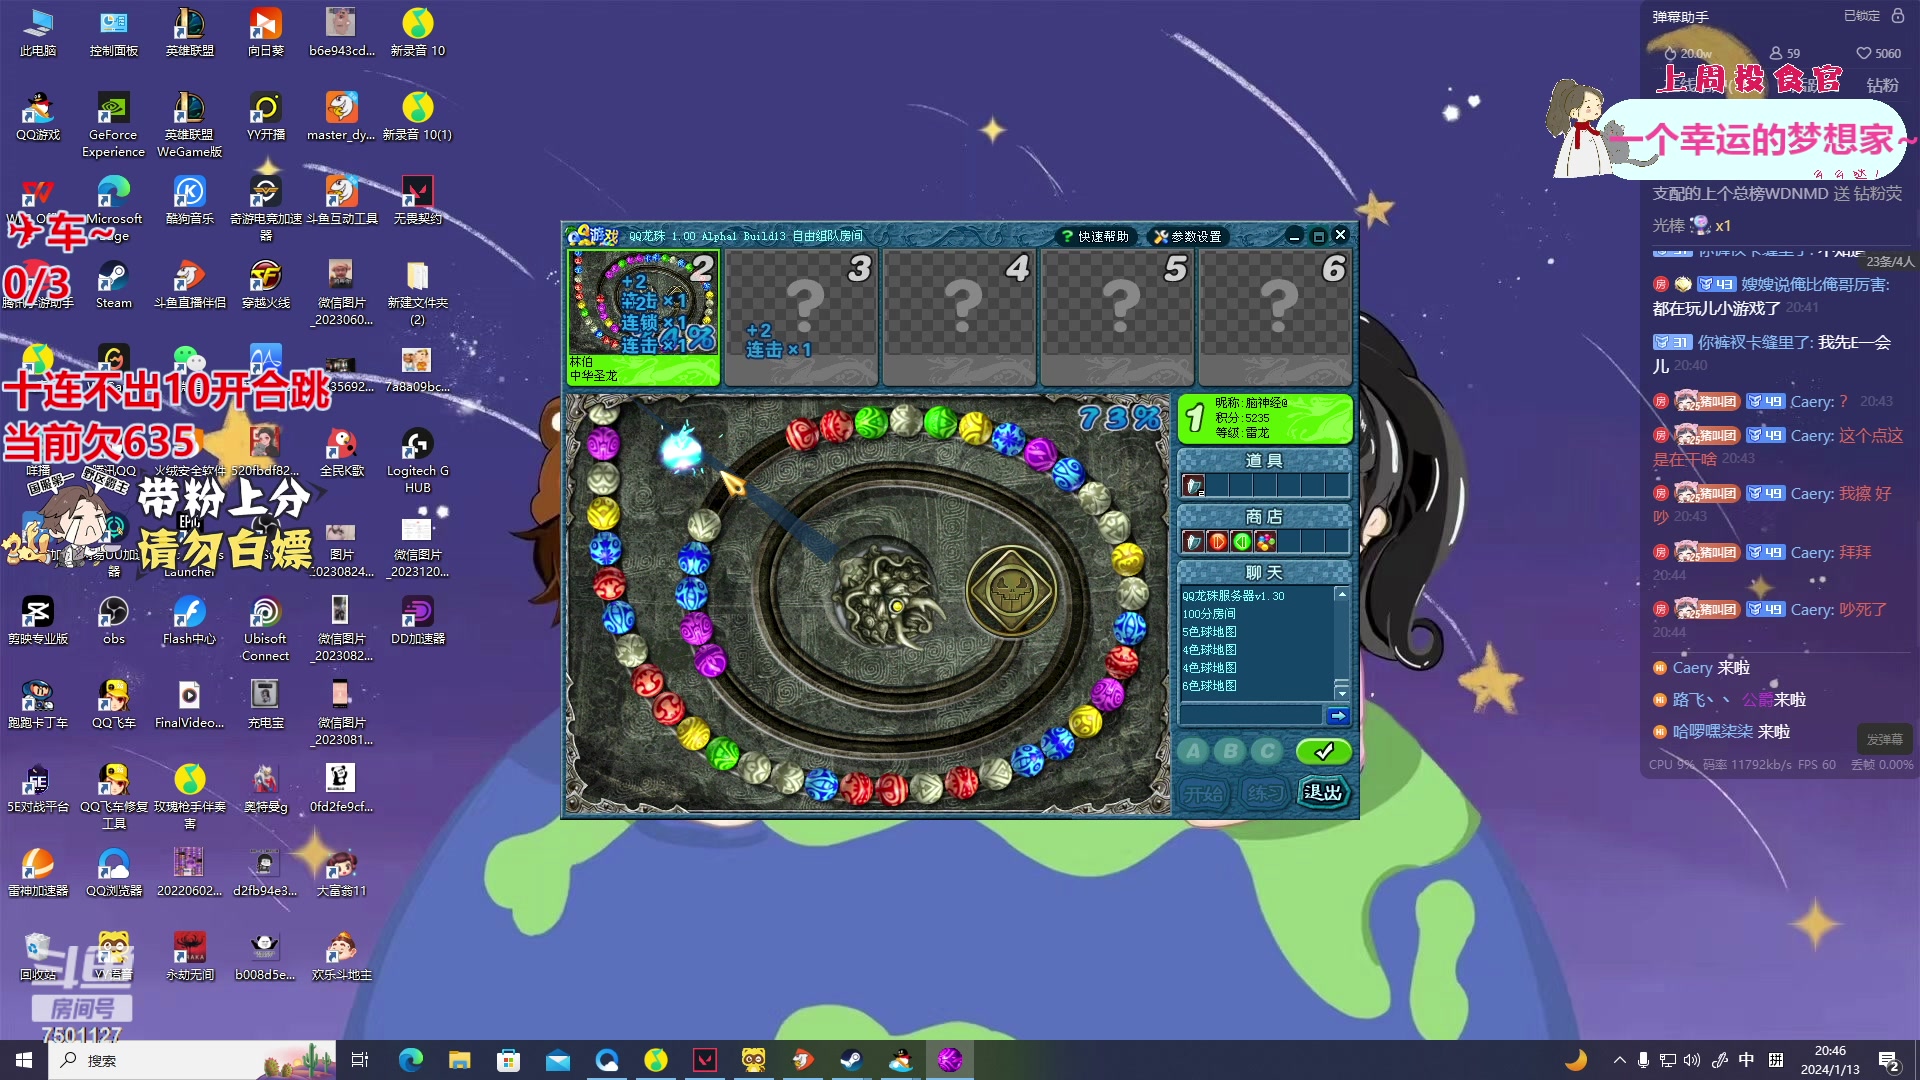Open Microsoft Edge from the taskbar
Image resolution: width=1920 pixels, height=1080 pixels.
point(410,1060)
